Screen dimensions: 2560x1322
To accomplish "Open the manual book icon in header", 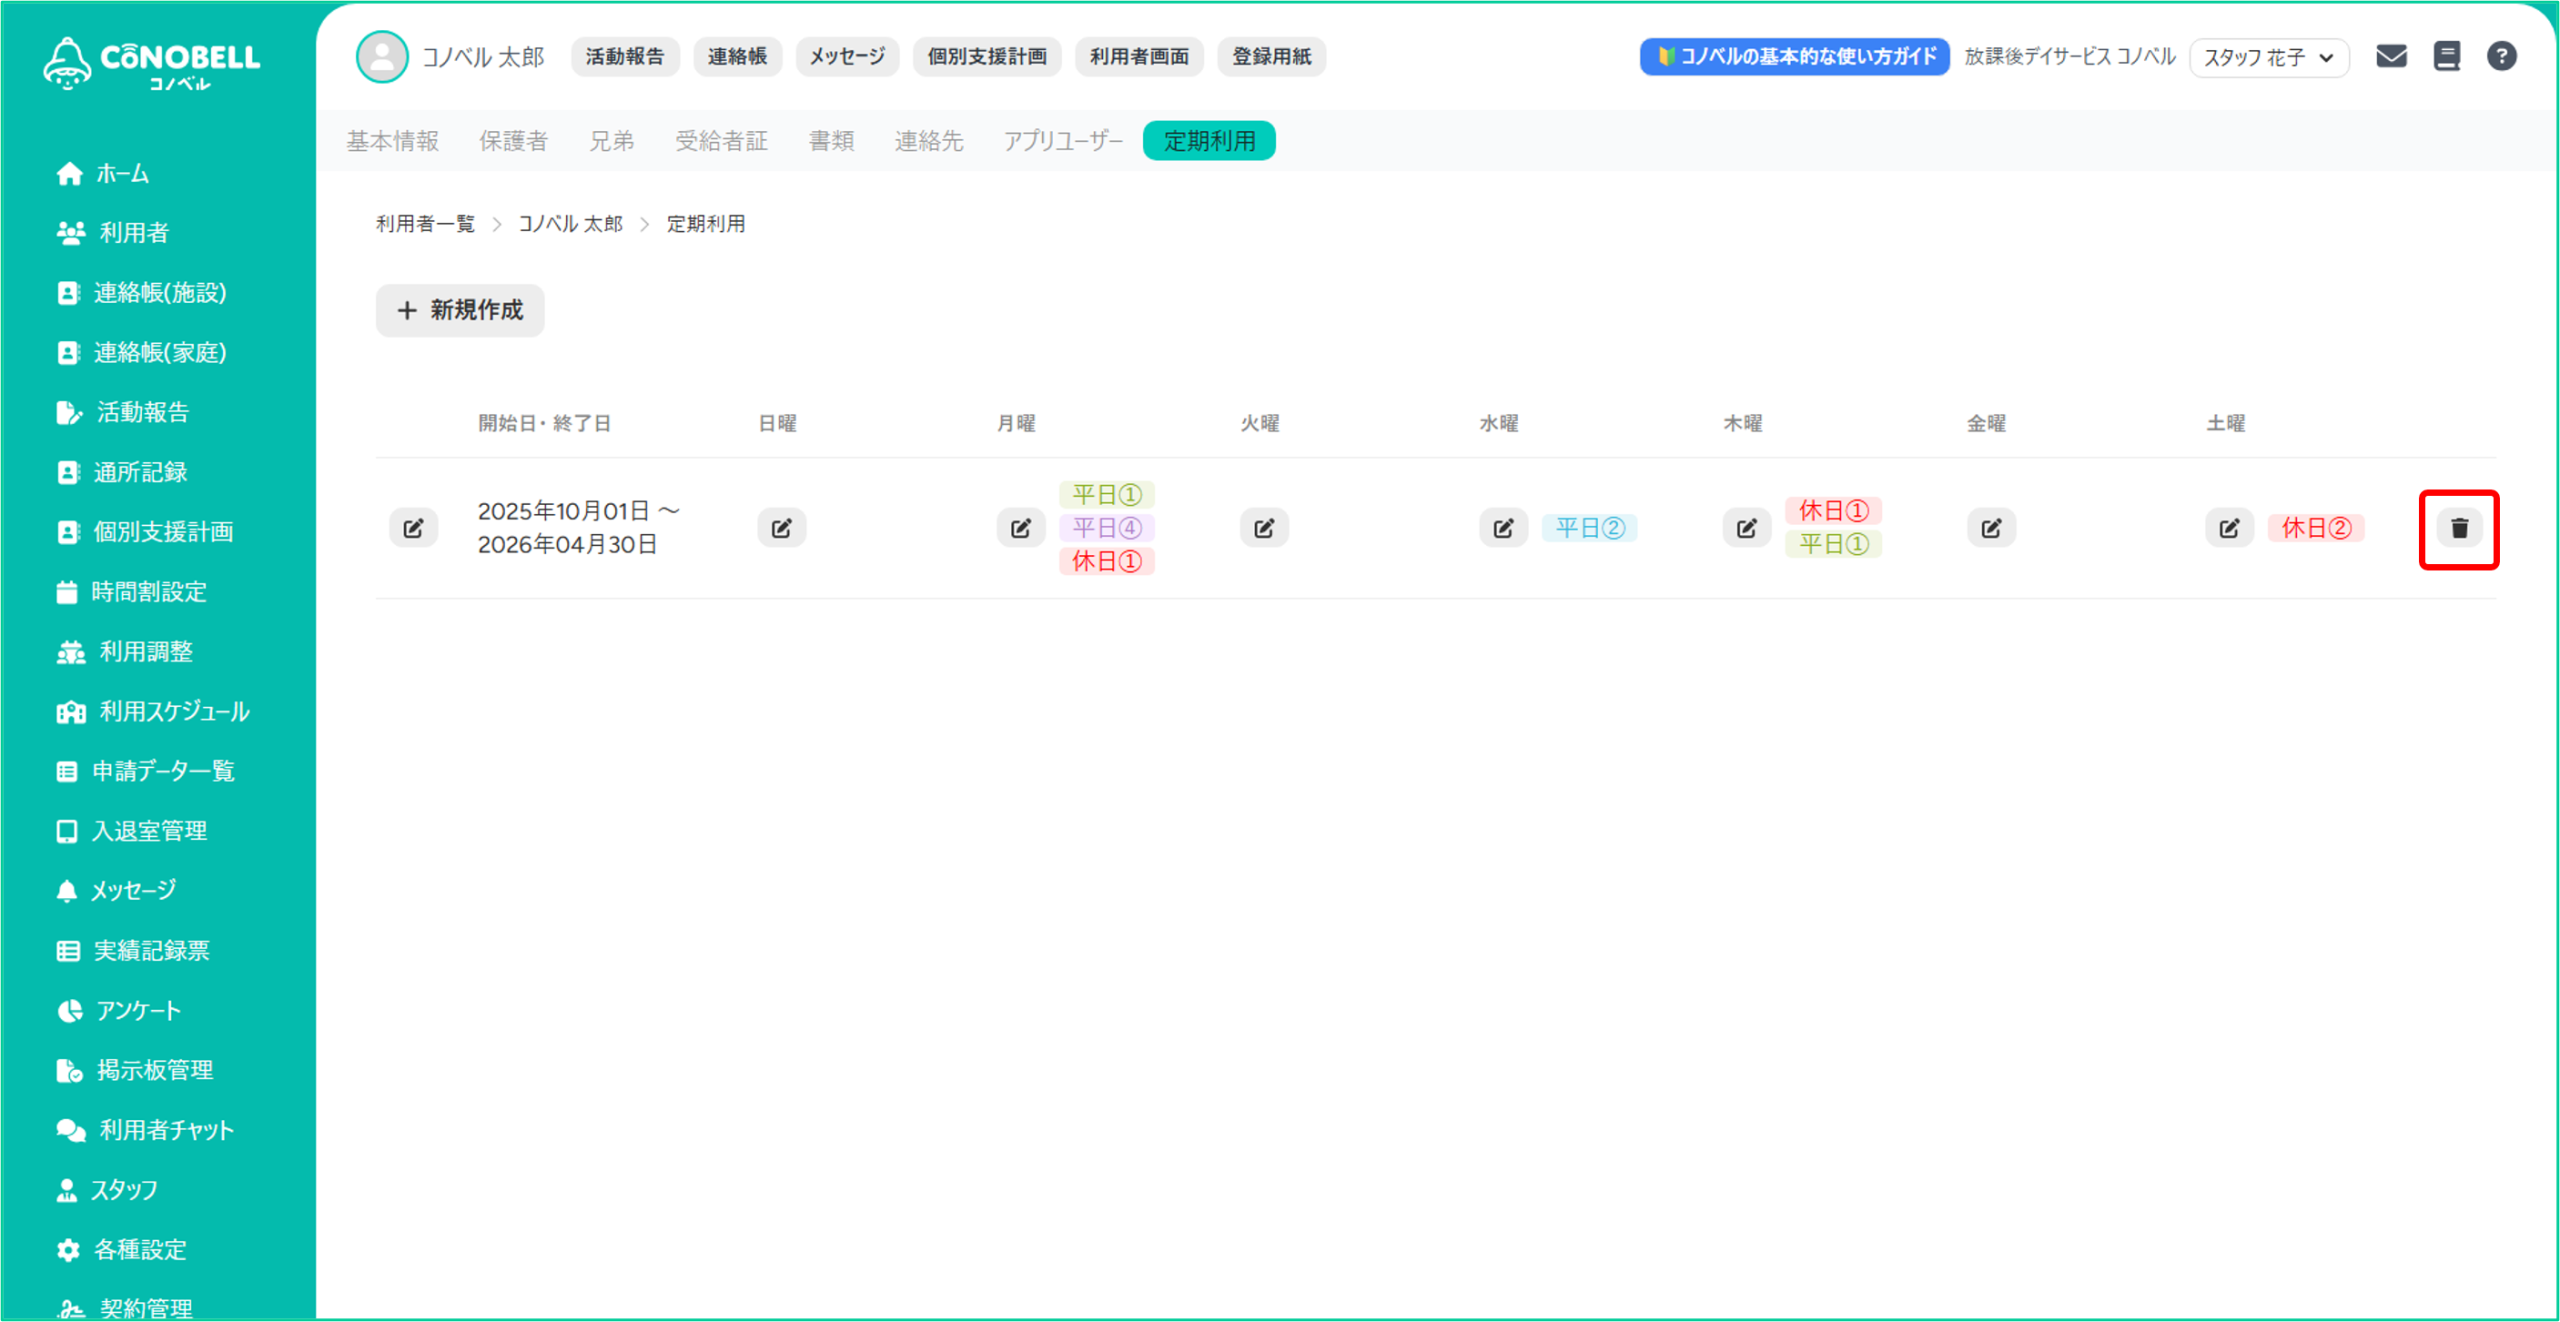I will tap(2446, 56).
